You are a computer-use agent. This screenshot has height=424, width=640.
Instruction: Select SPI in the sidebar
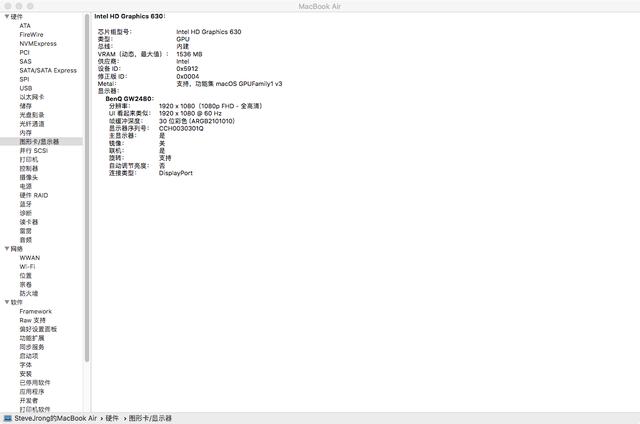tap(24, 79)
